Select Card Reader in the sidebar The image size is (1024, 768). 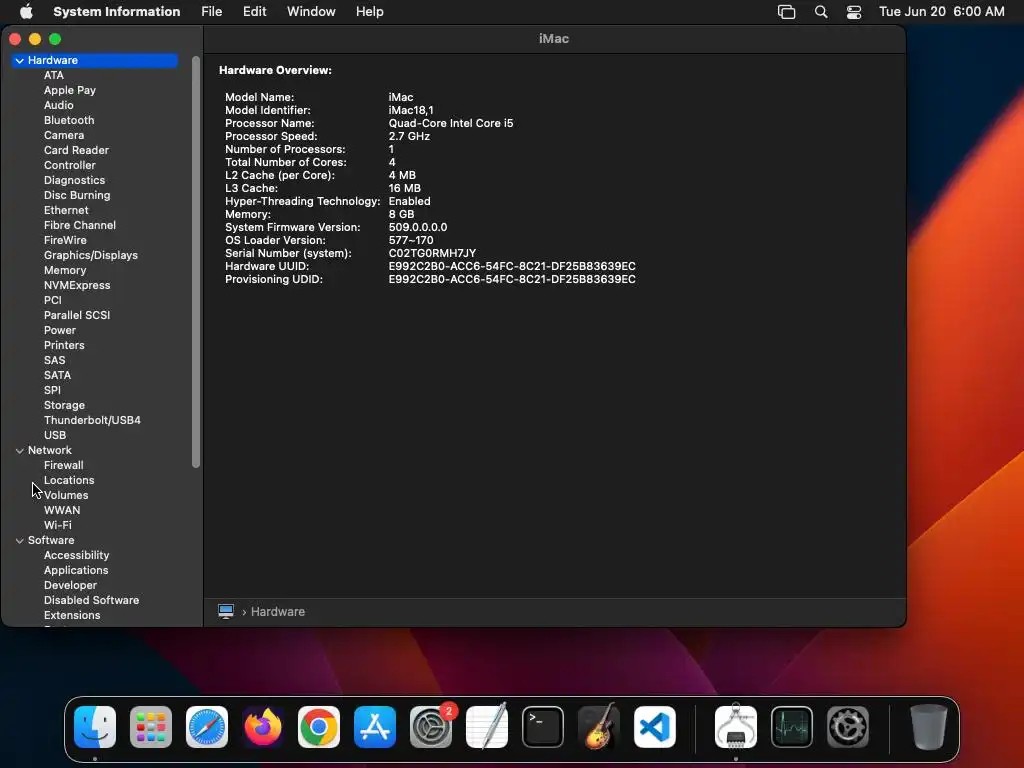click(76, 150)
